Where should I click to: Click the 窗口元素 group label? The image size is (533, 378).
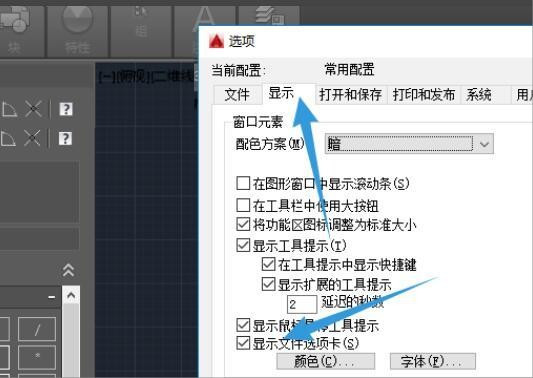pyautogui.click(x=258, y=122)
